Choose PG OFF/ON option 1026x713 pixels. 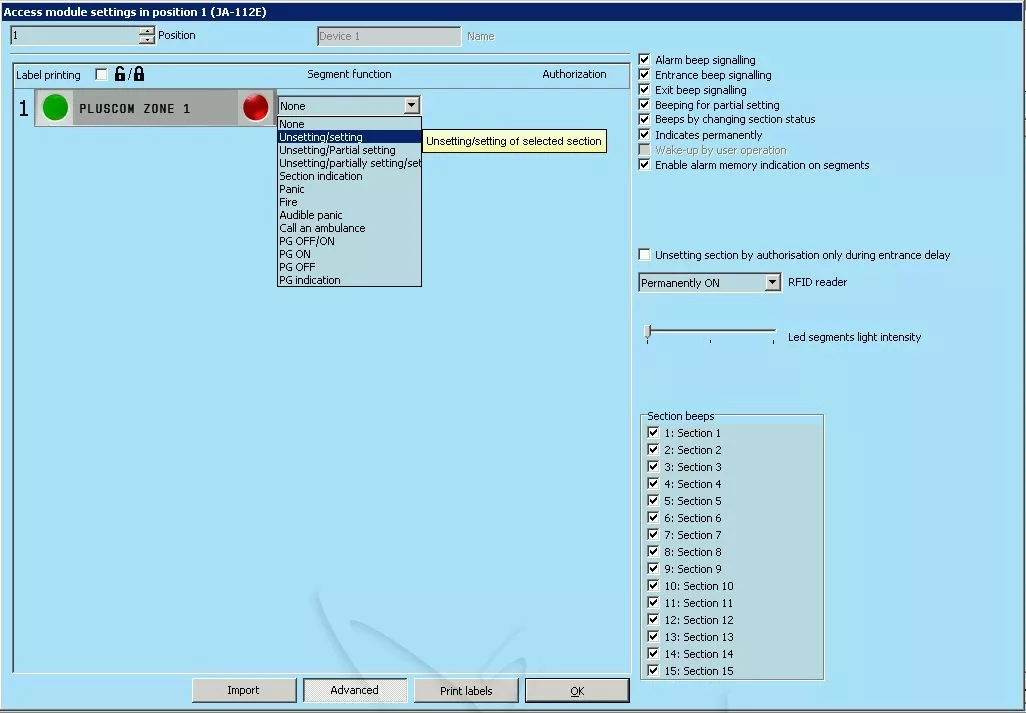349,241
